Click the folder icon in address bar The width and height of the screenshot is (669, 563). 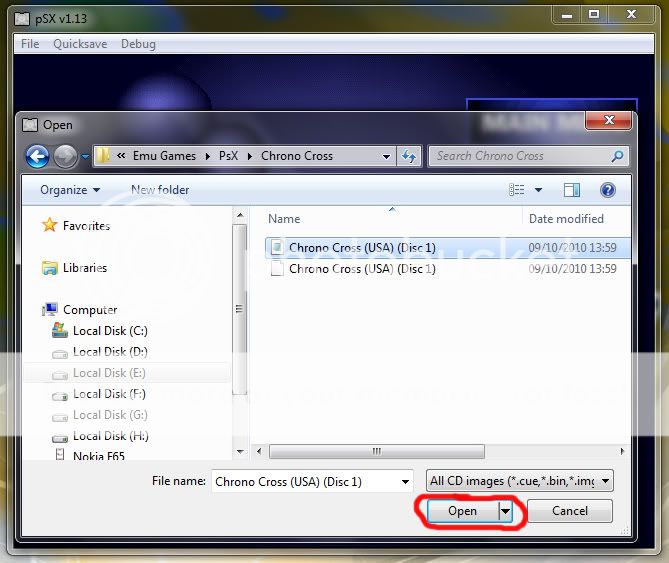click(102, 156)
